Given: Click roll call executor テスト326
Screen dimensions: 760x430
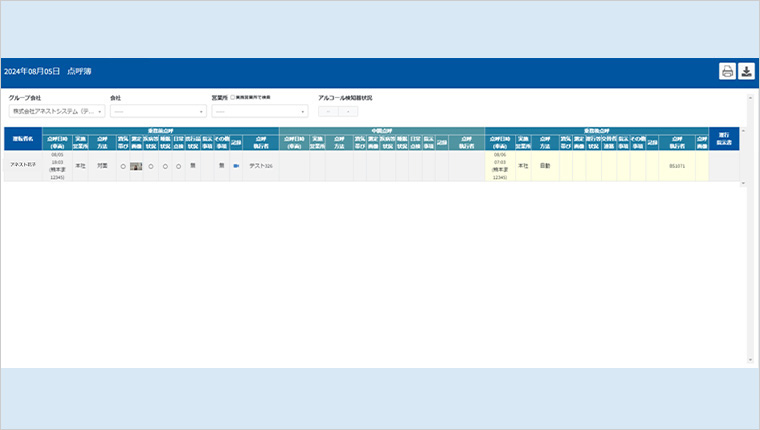Looking at the screenshot, I should coord(261,166).
